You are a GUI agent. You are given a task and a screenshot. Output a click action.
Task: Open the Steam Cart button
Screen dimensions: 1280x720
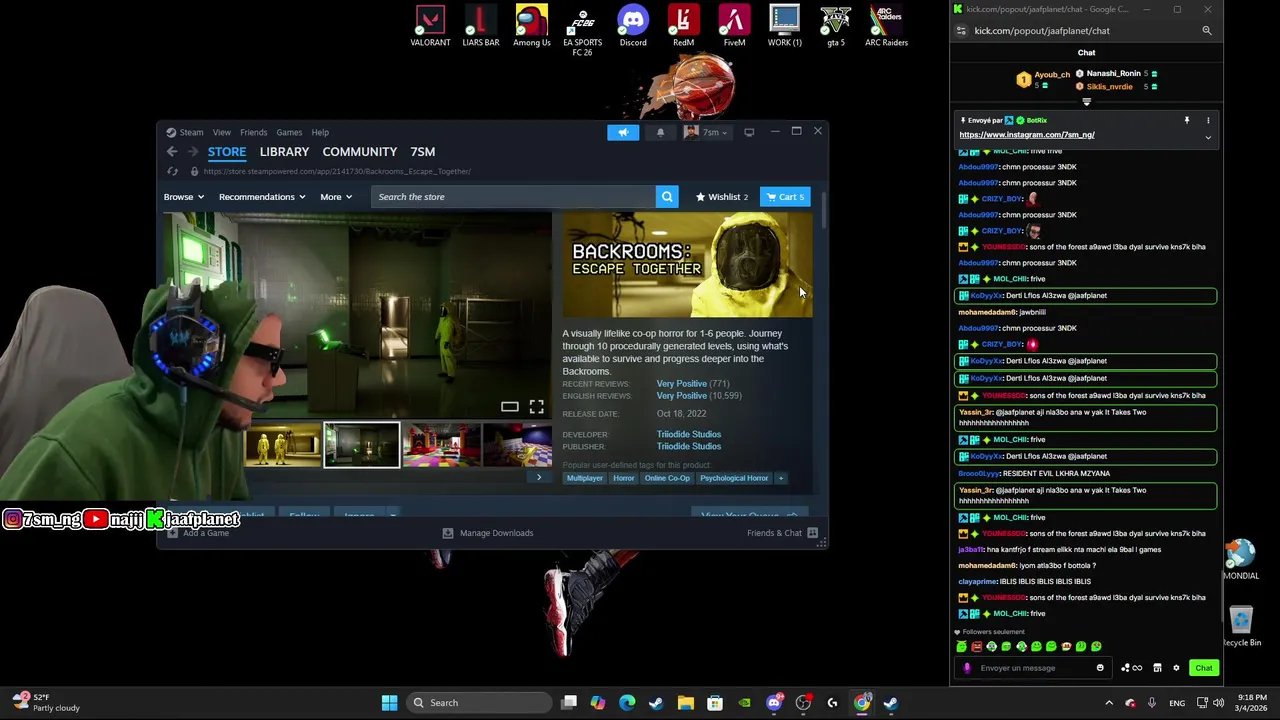click(785, 197)
